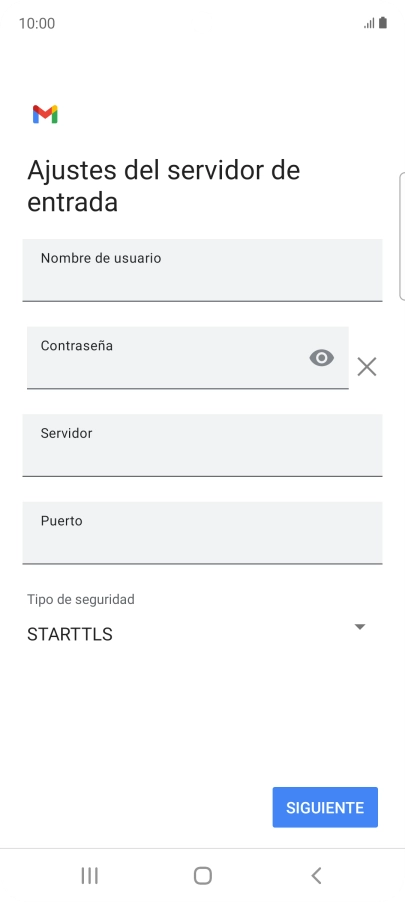Tap the Nombre de usuario label text
The image size is (405, 902).
[x=101, y=258]
